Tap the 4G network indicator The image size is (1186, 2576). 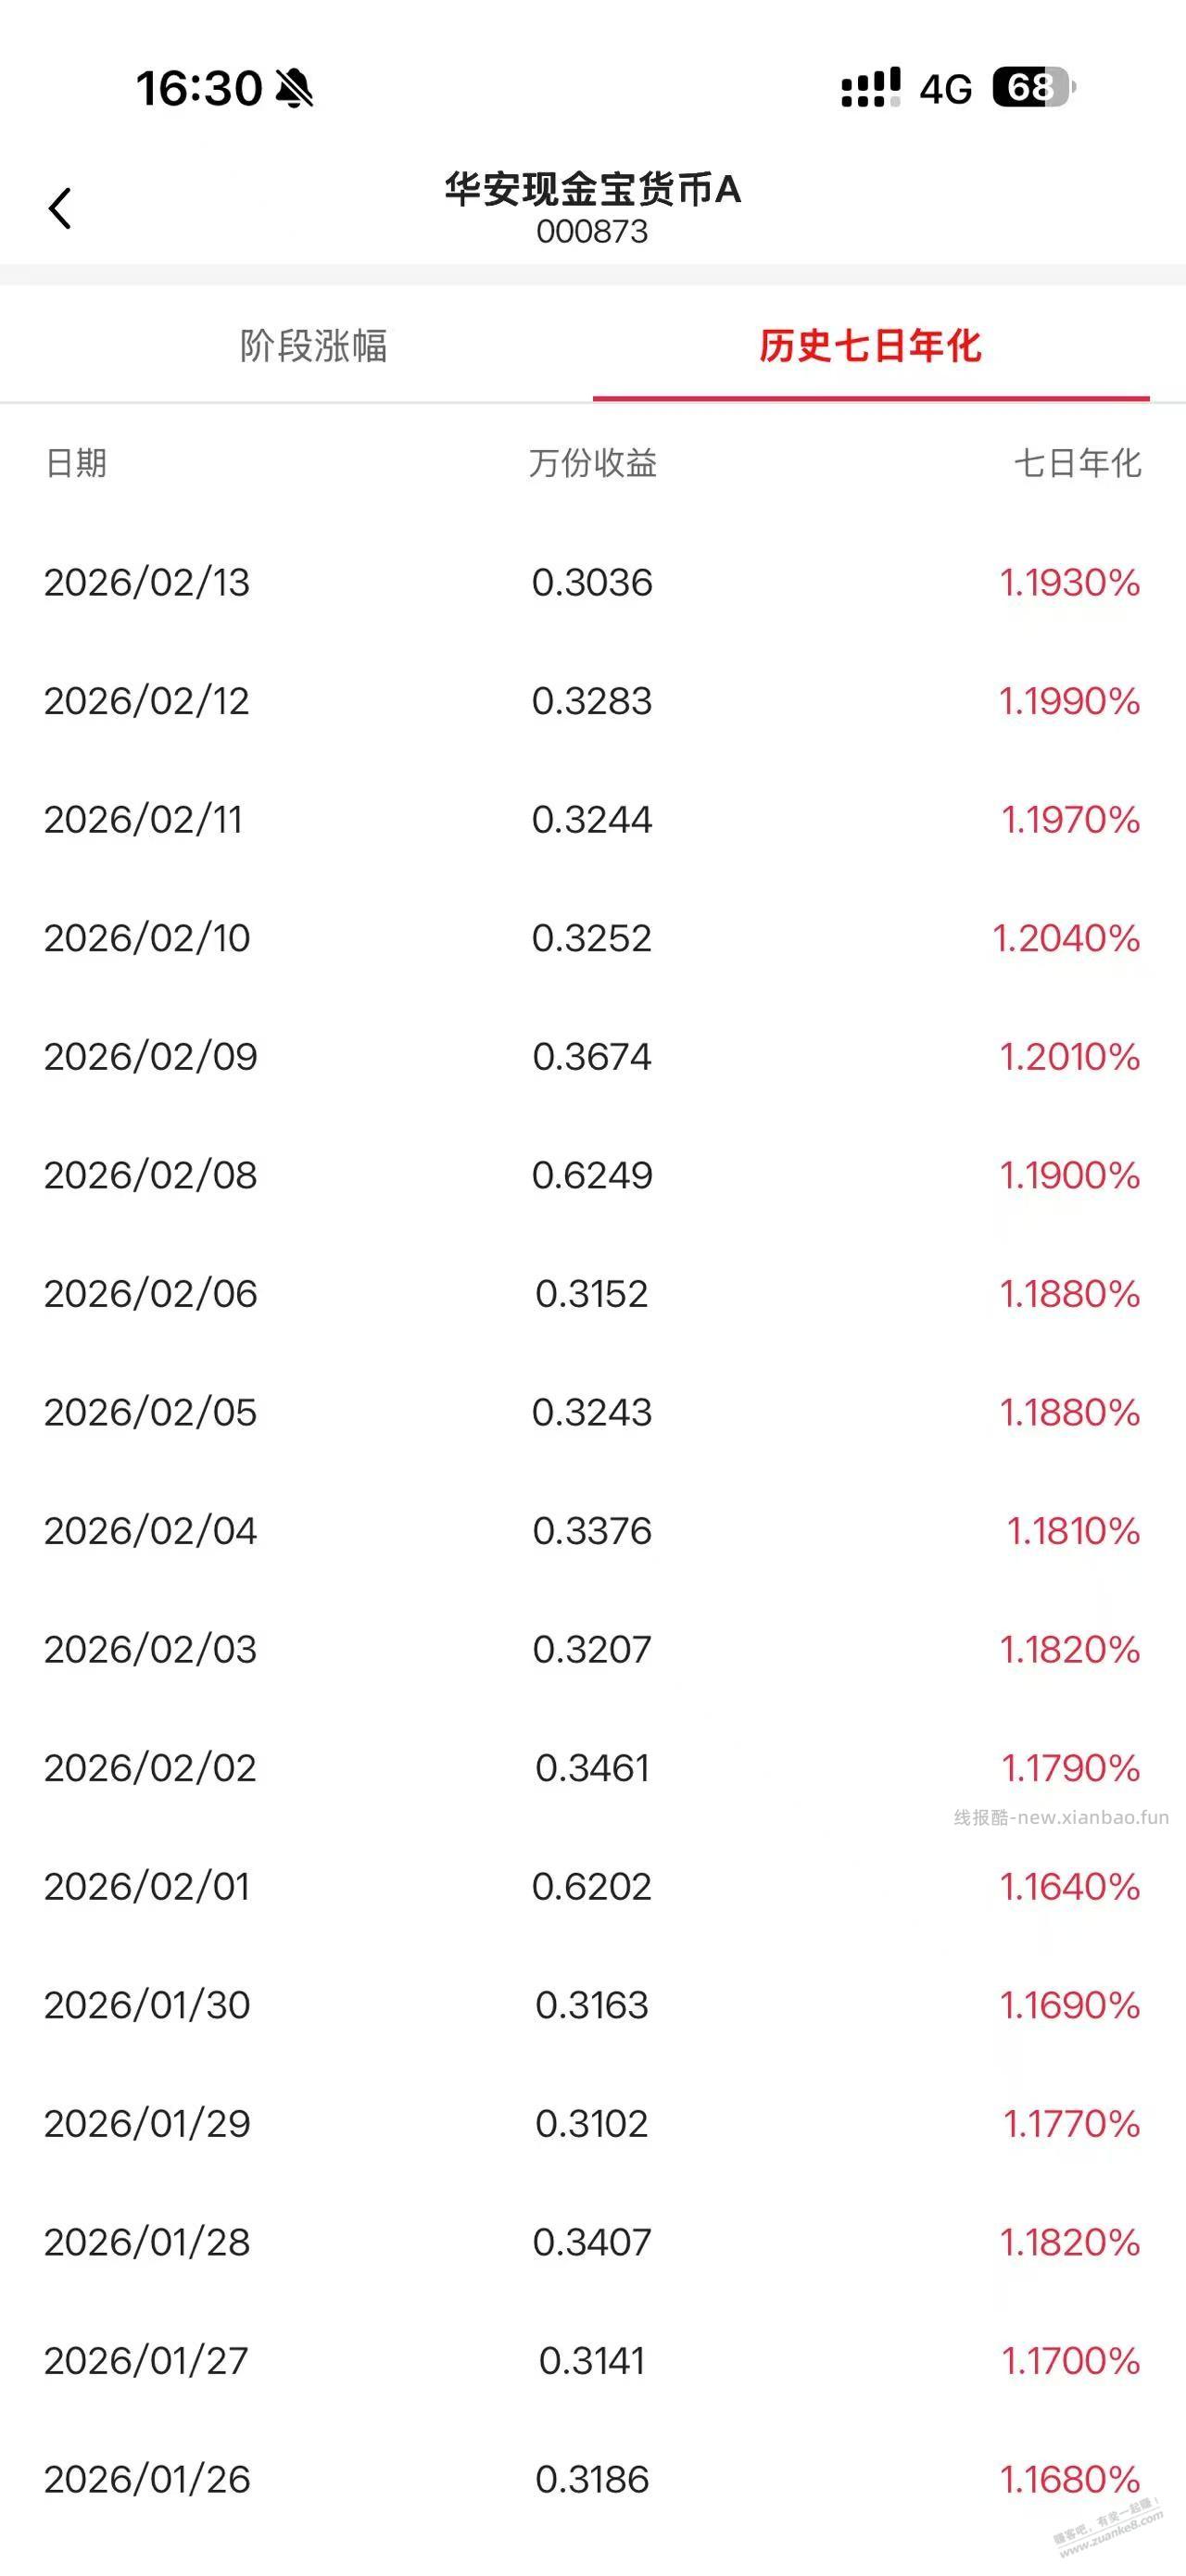[945, 89]
